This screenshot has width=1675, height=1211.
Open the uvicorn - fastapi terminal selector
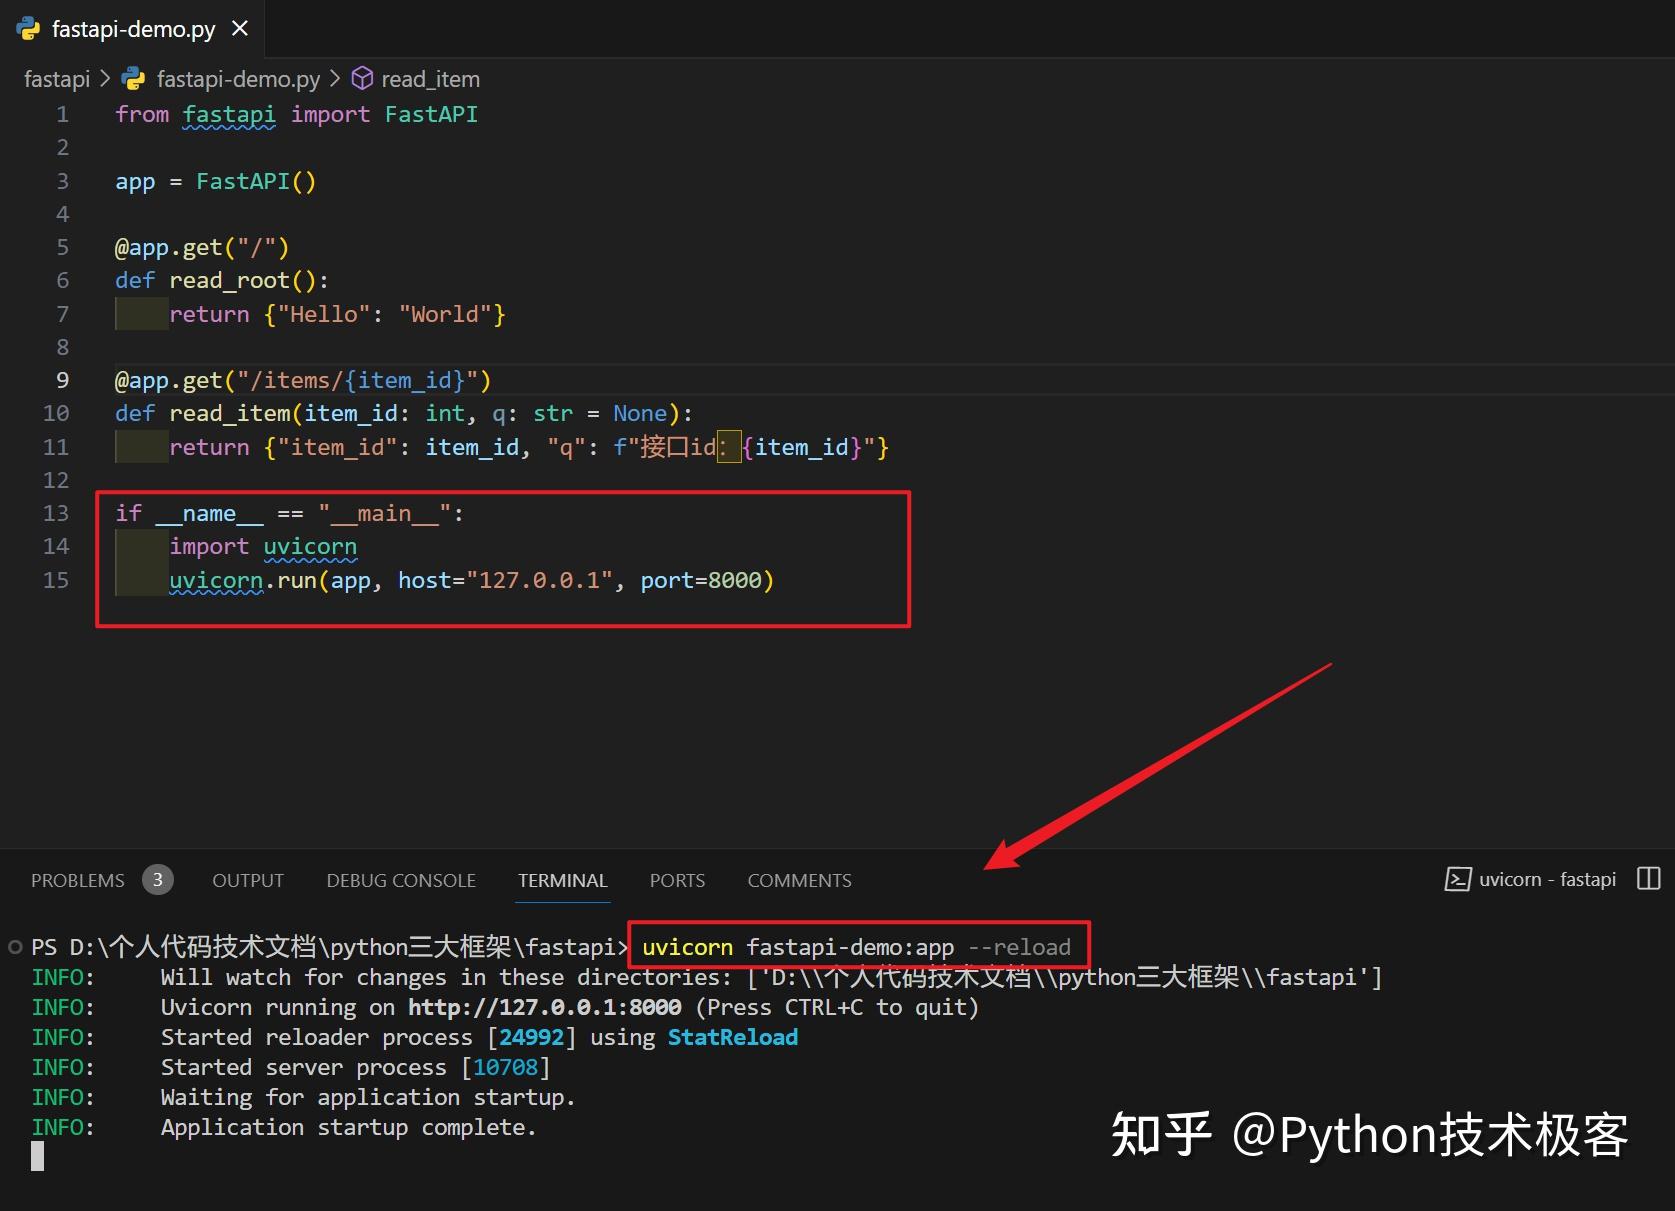click(1548, 879)
